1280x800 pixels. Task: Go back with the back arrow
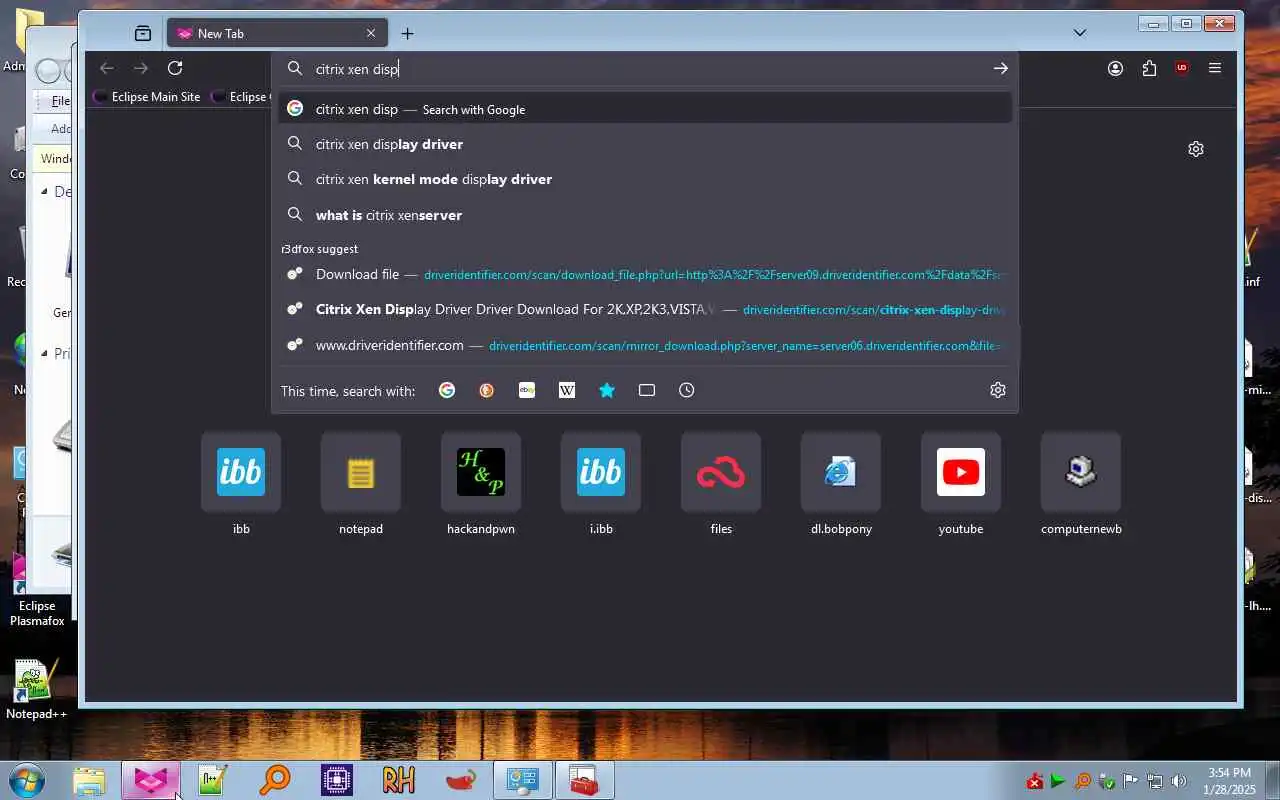[107, 68]
